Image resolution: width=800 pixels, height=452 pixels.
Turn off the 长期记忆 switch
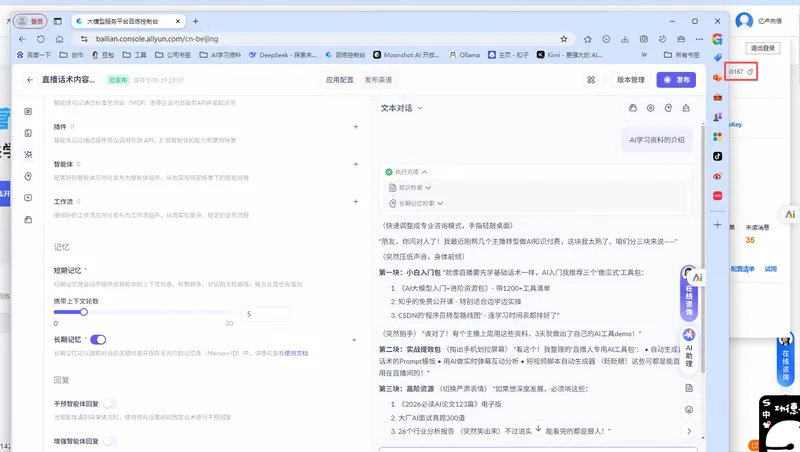click(x=98, y=340)
